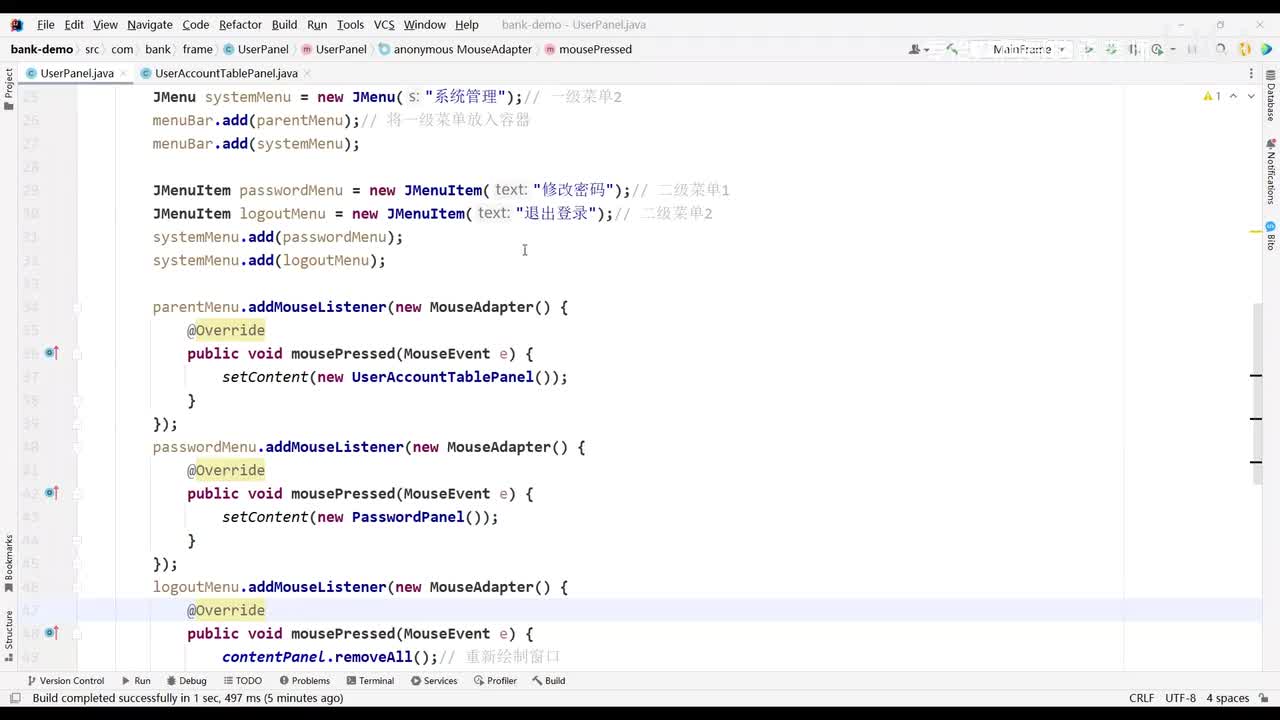Click the warning indicator showing 1 problem

1212,97
